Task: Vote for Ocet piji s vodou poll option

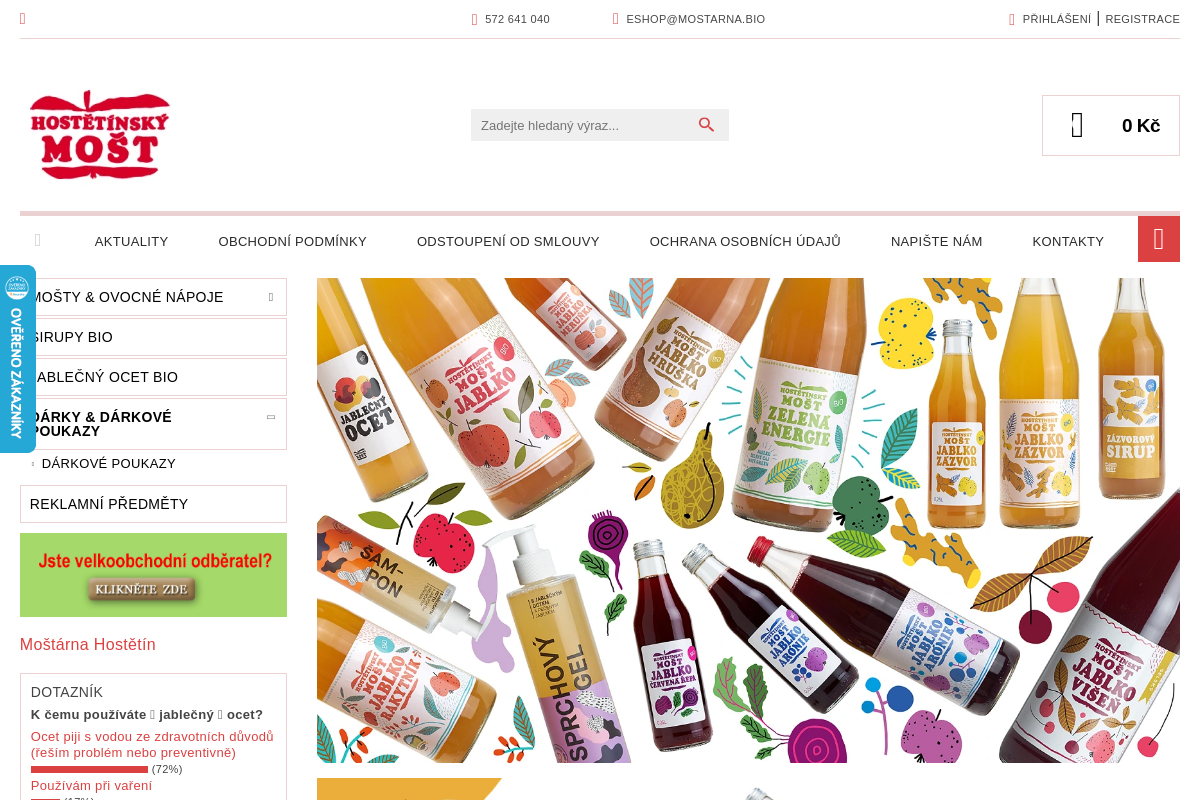Action: click(x=152, y=744)
